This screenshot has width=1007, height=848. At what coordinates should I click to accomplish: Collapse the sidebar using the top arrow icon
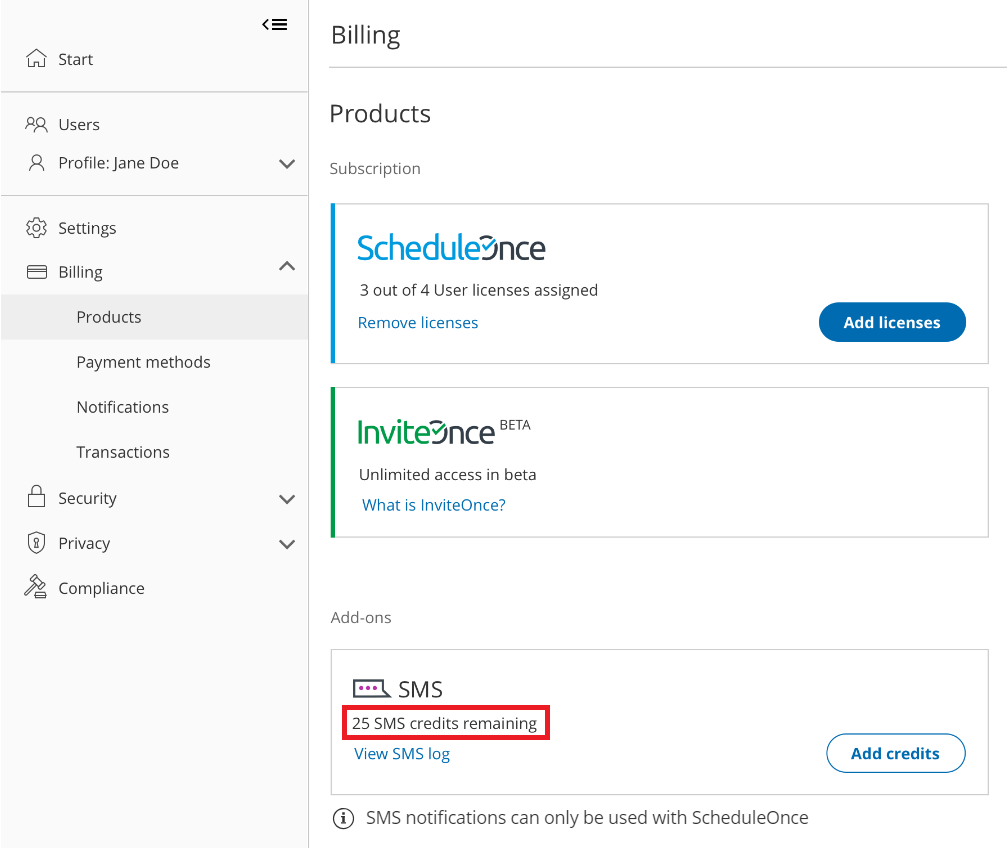(x=275, y=25)
